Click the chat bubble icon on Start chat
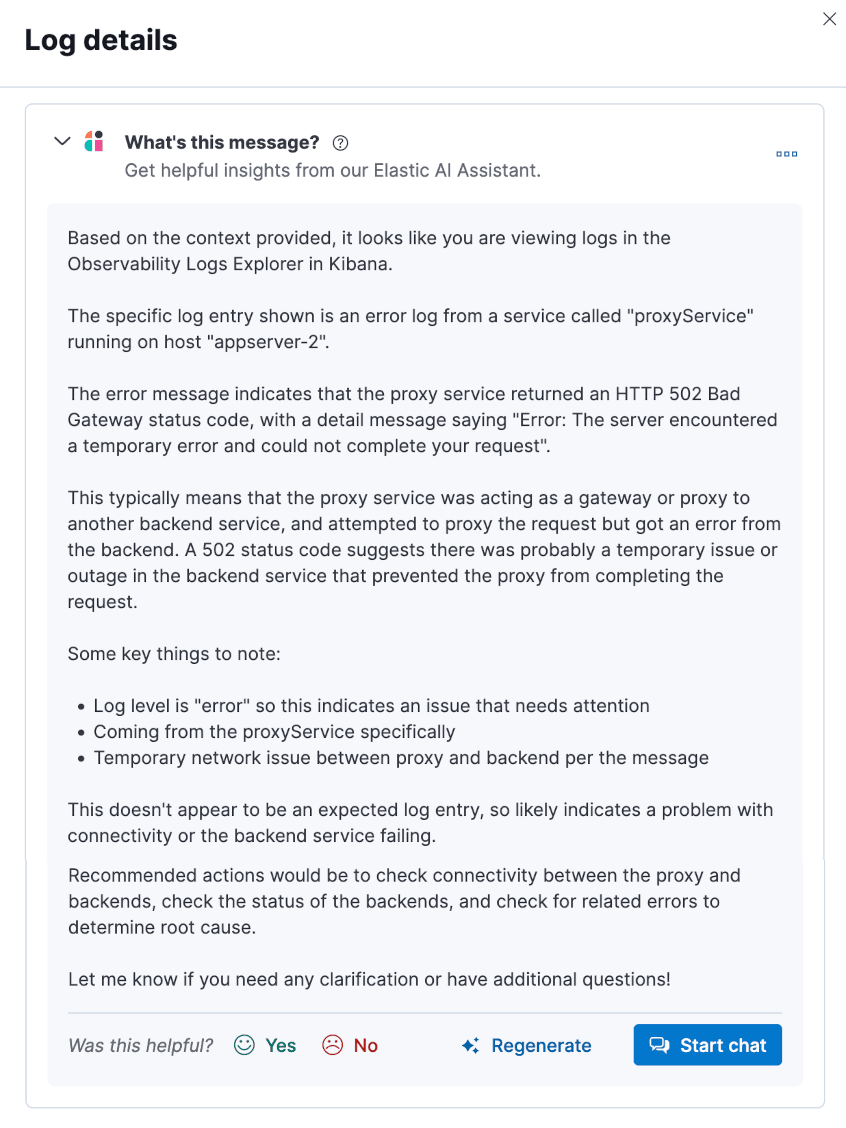Screen dimensions: 846x1128 tap(660, 1044)
